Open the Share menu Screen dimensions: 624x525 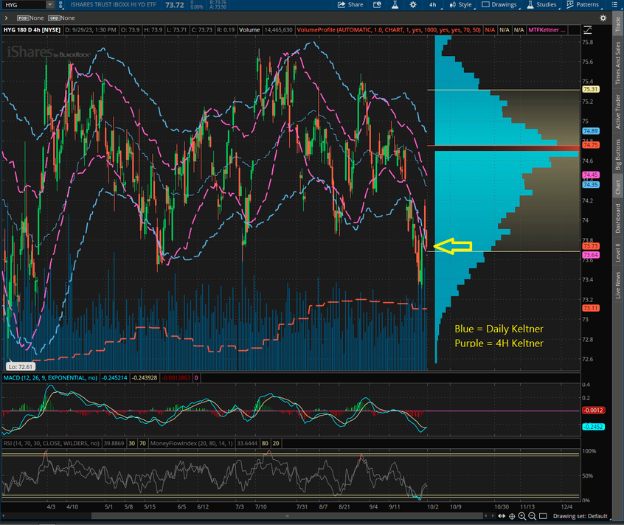(351, 5)
